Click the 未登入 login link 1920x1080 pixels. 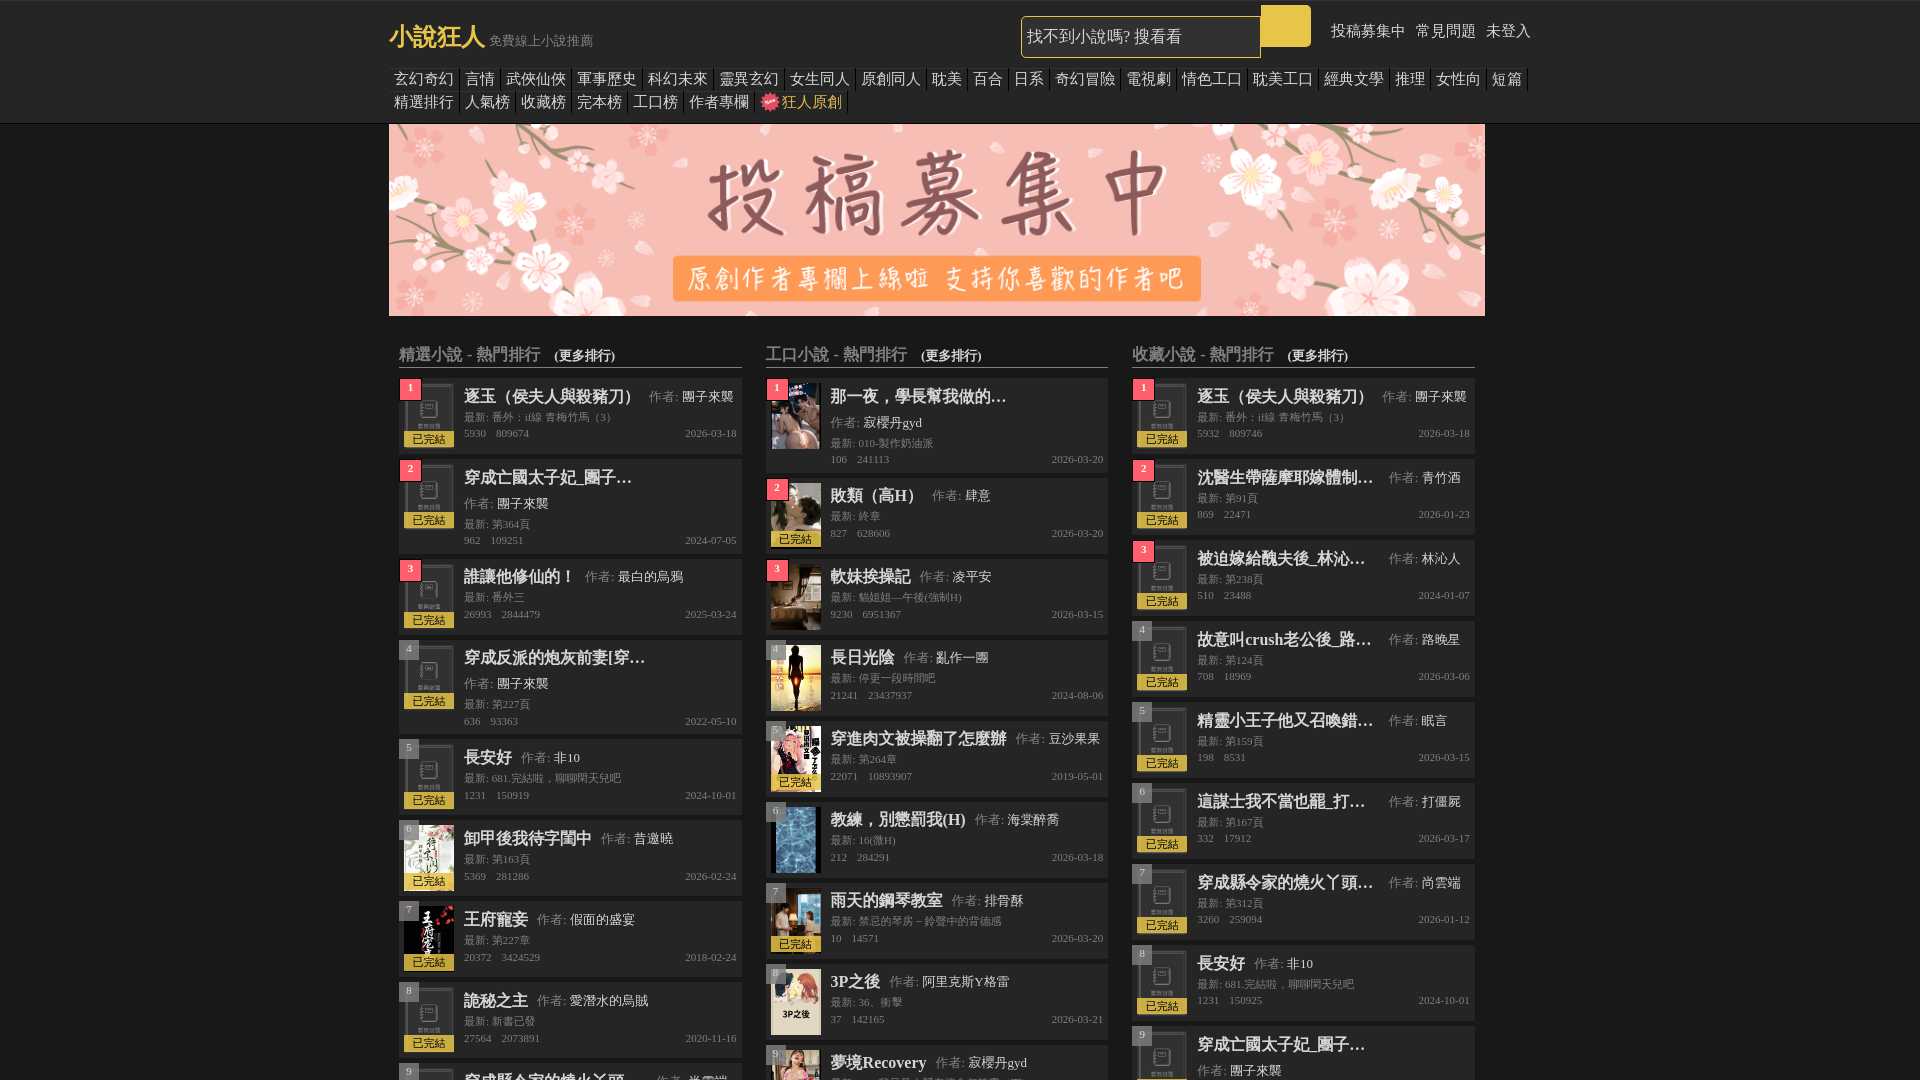1508,31
